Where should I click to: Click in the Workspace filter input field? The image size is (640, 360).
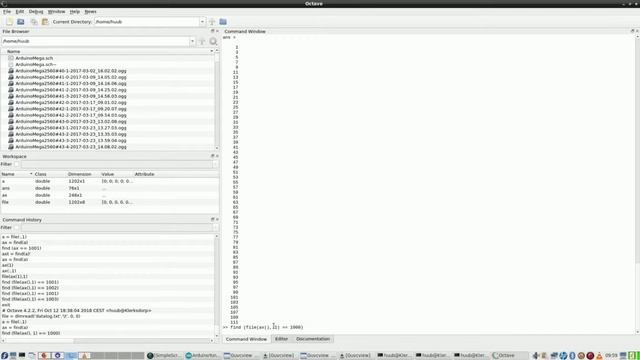tap(116, 164)
